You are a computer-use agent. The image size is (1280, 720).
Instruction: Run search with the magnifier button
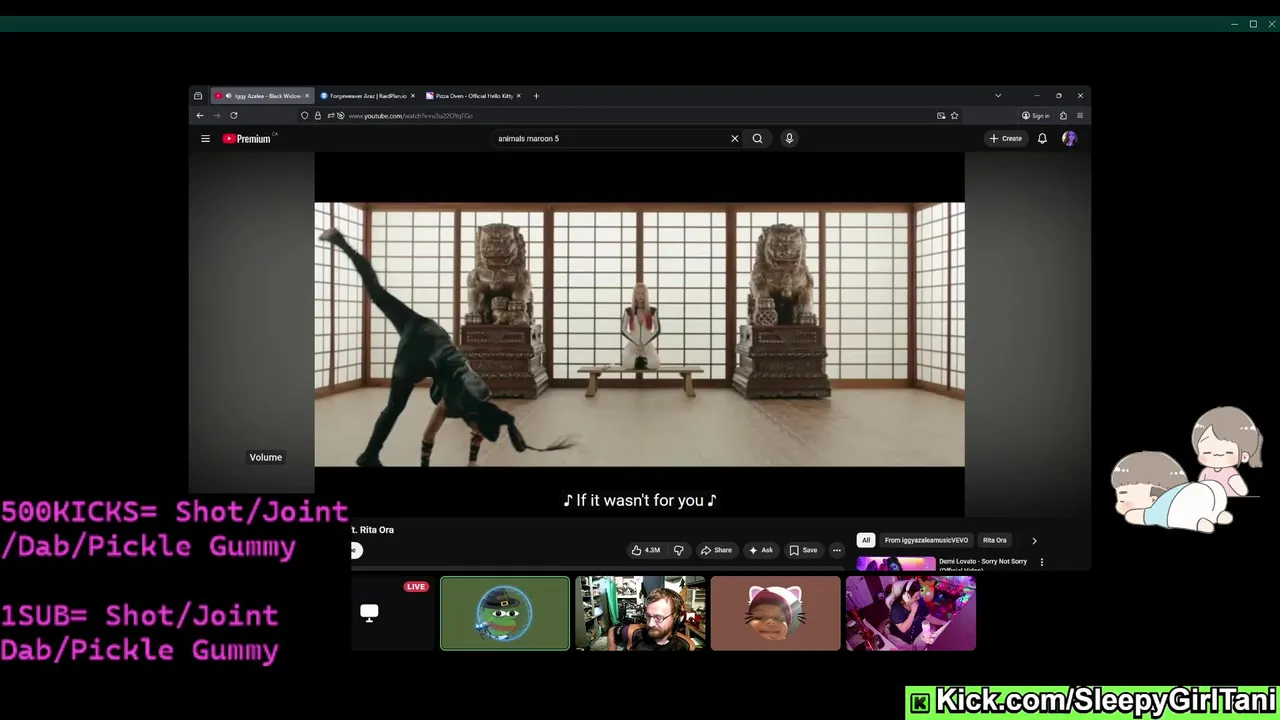pos(757,139)
